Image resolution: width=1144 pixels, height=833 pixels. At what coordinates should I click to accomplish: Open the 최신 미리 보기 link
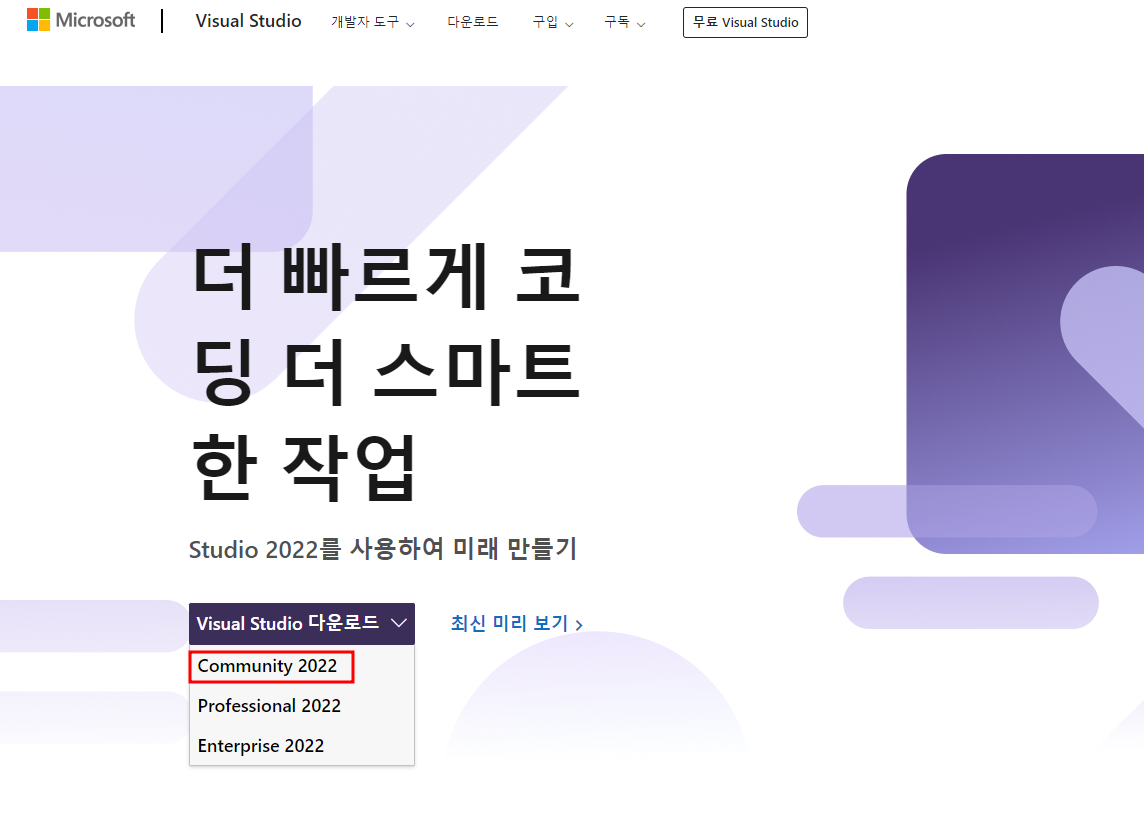tap(517, 624)
